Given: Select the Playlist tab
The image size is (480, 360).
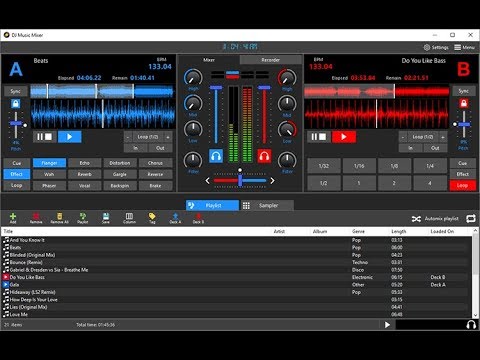Looking at the screenshot, I should 212,205.
